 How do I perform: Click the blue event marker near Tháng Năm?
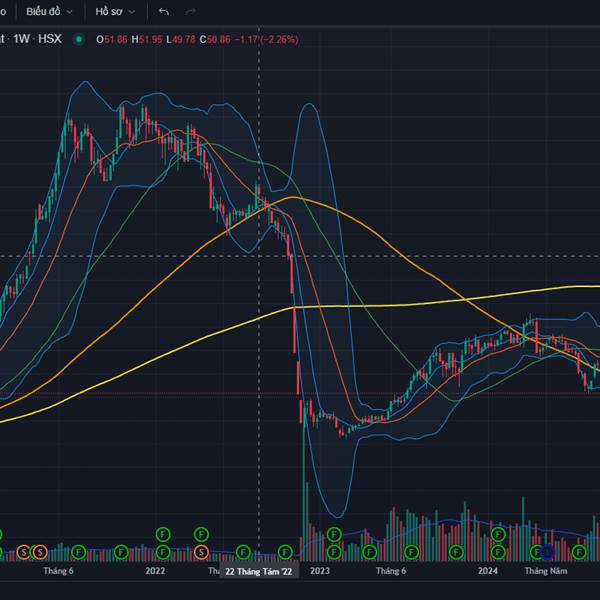(548, 552)
